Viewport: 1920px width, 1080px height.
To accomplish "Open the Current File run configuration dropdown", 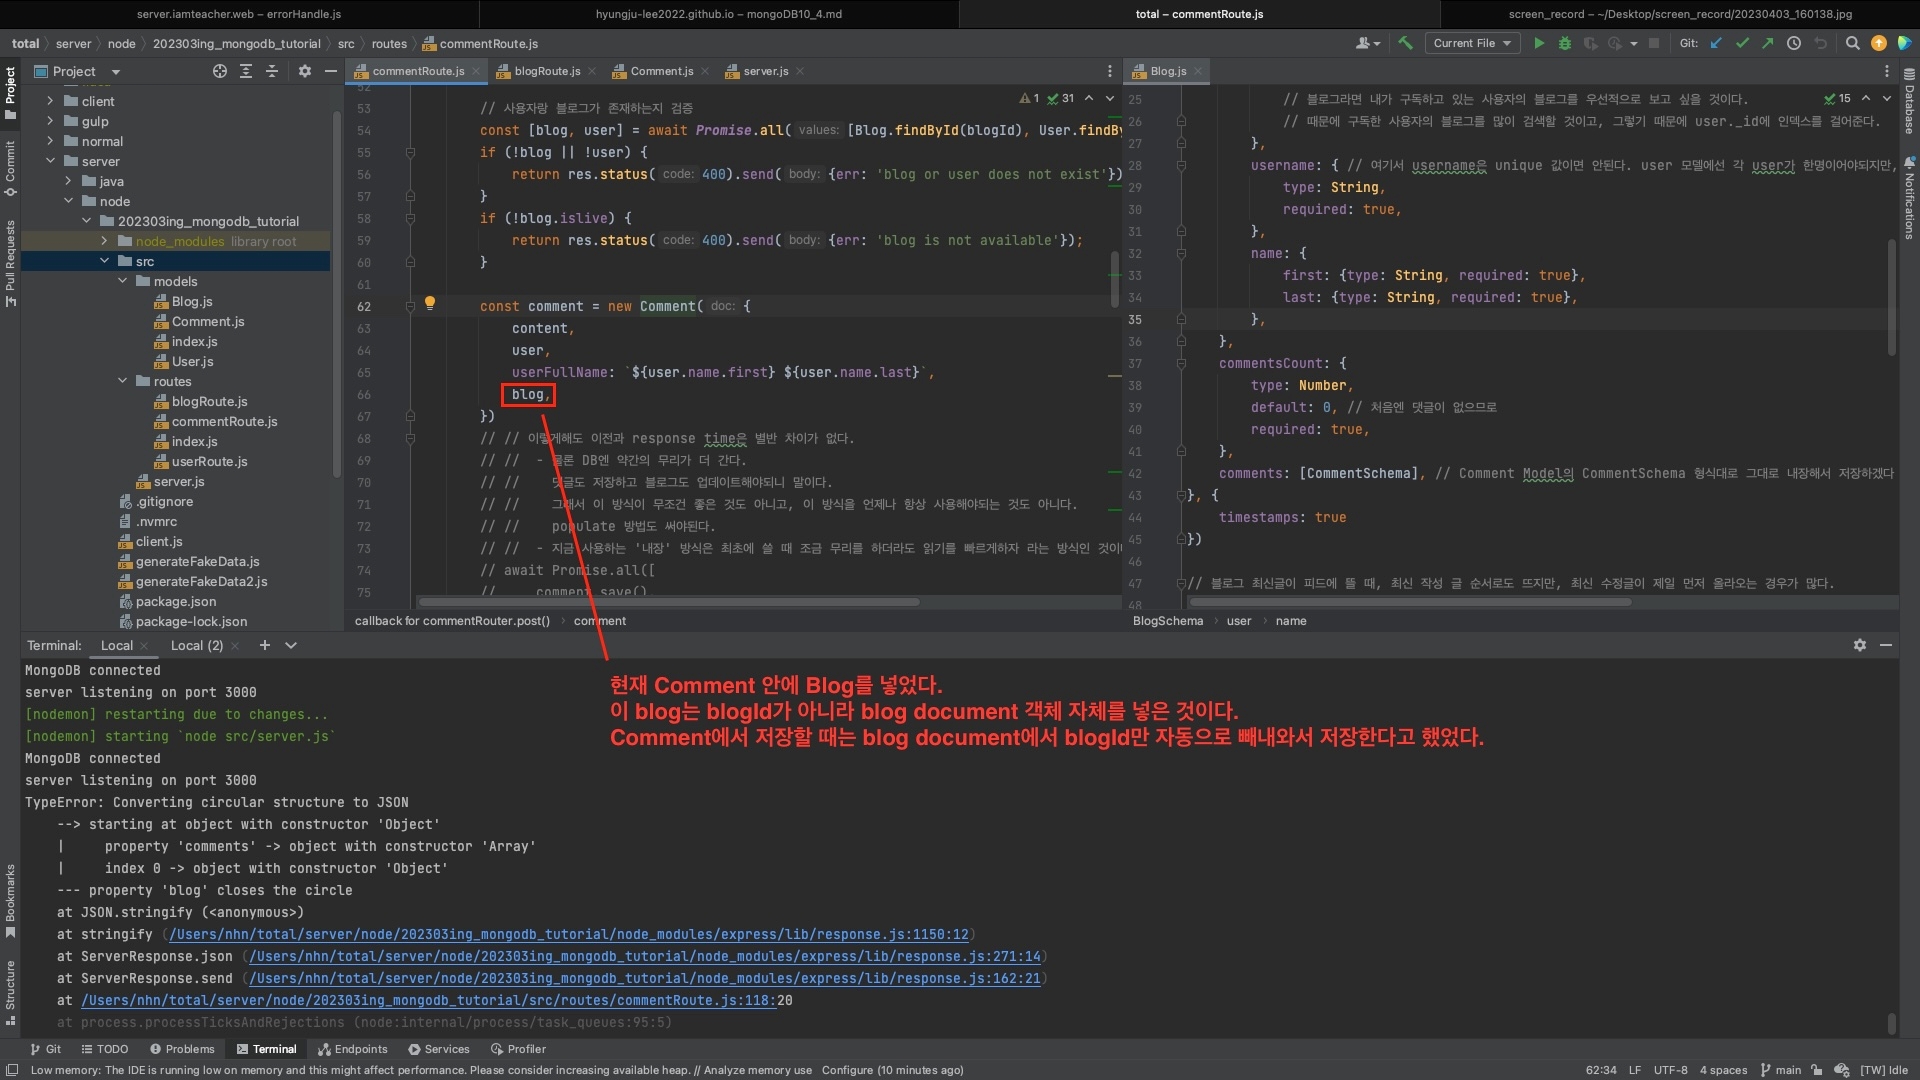I will click(x=1472, y=43).
